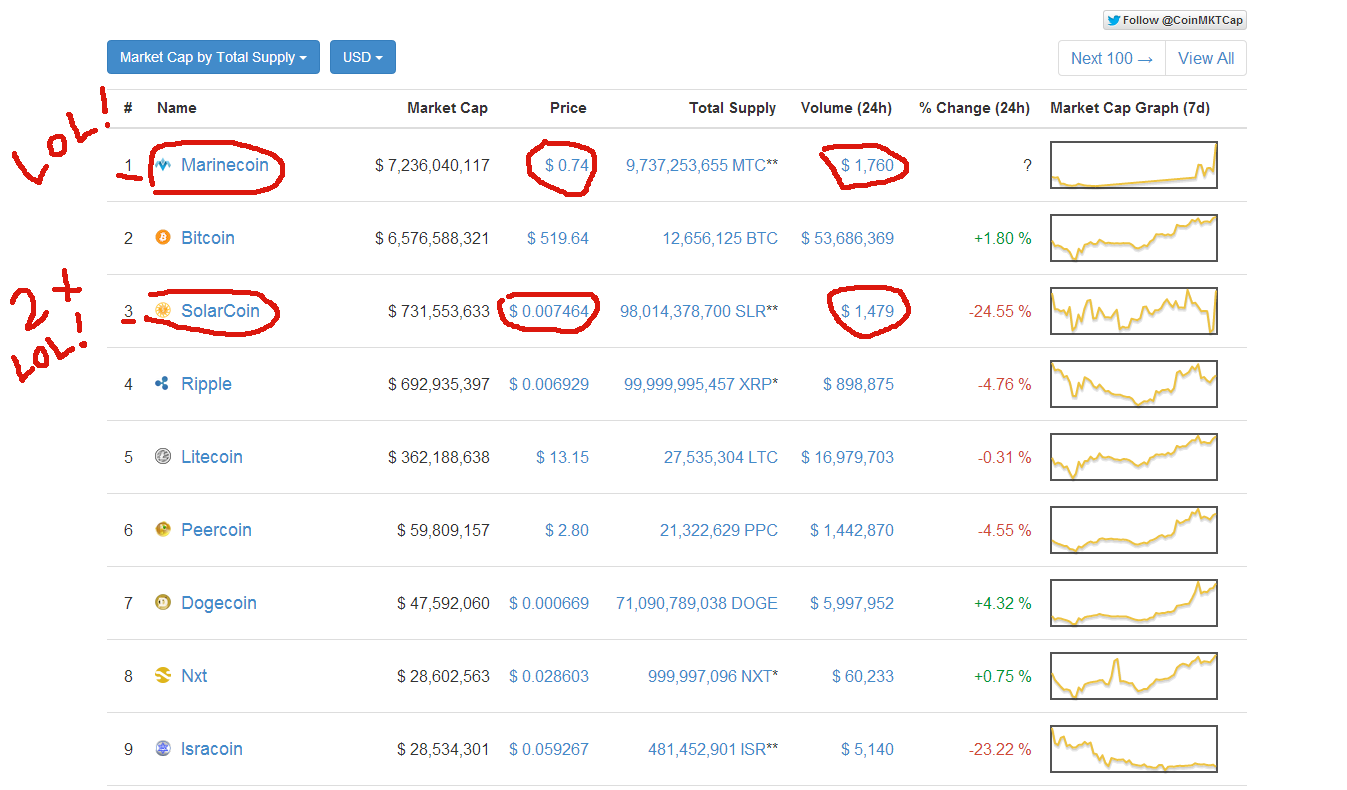This screenshot has width=1347, height=790.
Task: Click Bitcoin supply 12,656,125 BTC
Action: click(x=720, y=238)
